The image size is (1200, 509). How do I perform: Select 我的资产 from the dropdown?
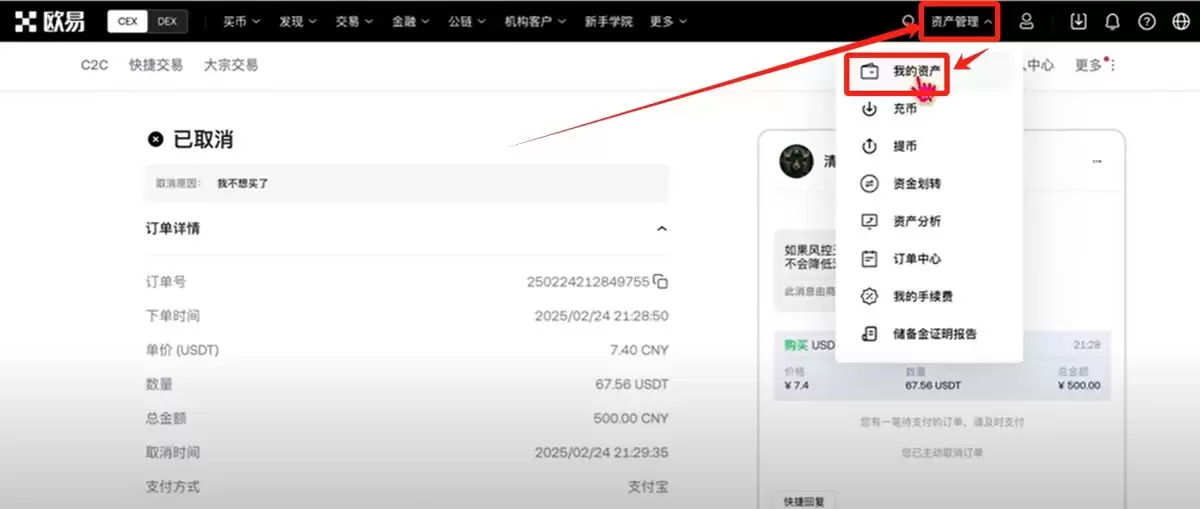pyautogui.click(x=928, y=72)
